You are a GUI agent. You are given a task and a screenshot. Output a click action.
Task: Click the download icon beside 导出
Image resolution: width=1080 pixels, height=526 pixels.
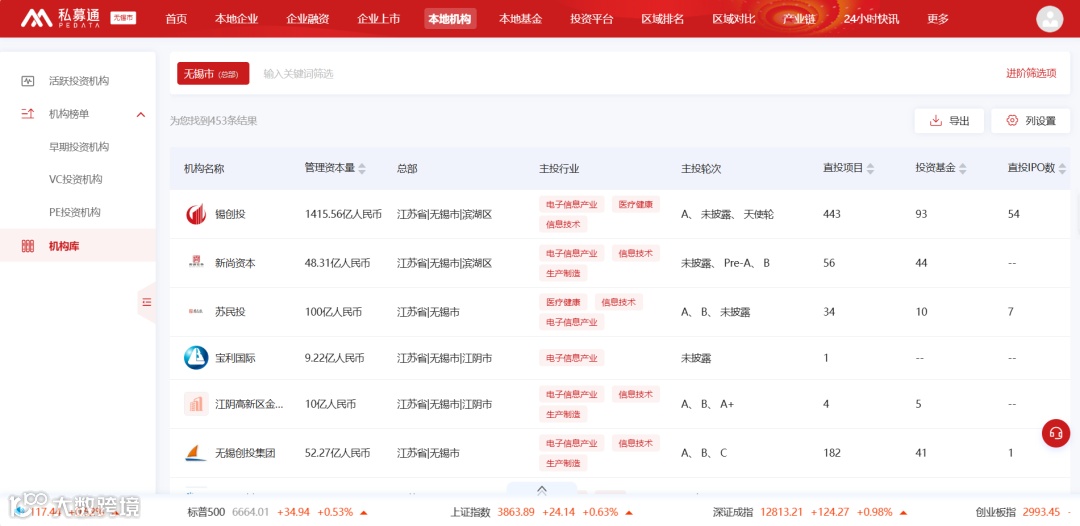935,121
